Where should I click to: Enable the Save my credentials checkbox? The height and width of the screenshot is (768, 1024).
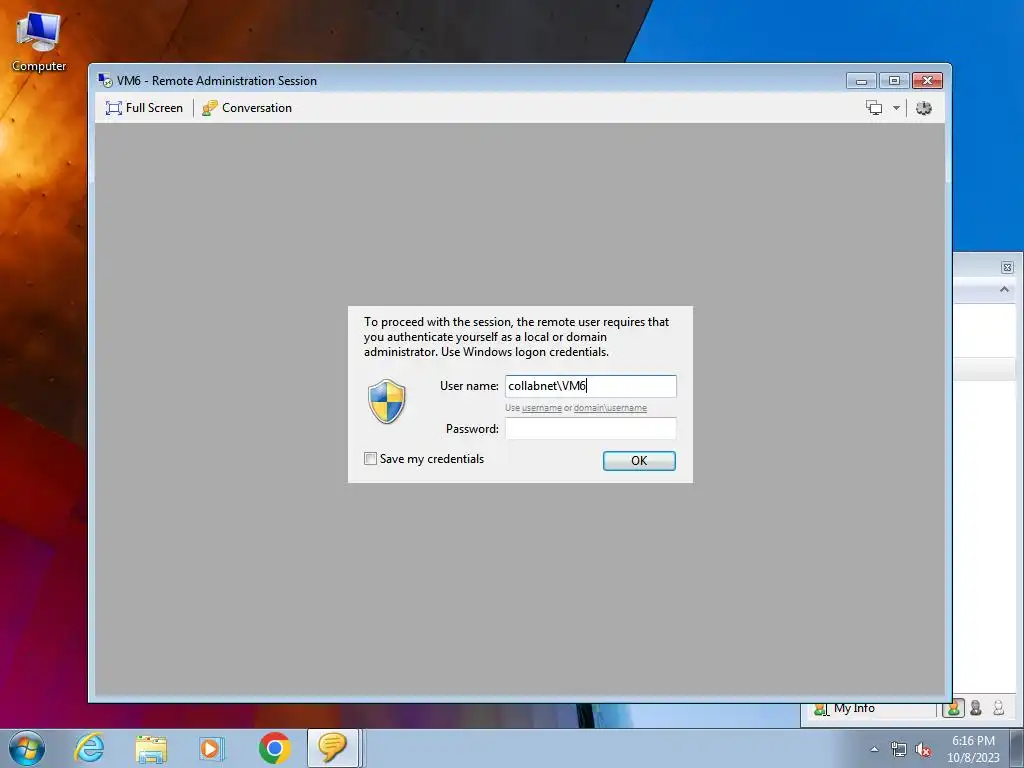coord(370,458)
